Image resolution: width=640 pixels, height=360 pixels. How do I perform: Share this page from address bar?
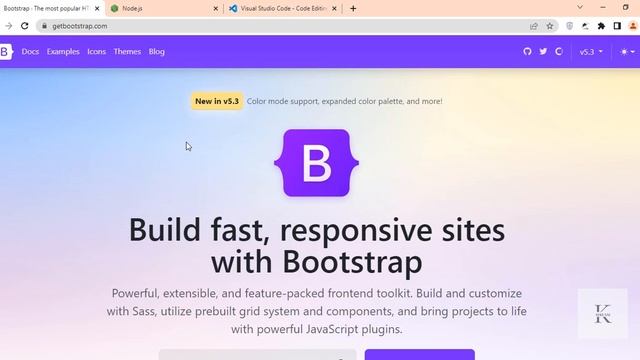click(533, 26)
